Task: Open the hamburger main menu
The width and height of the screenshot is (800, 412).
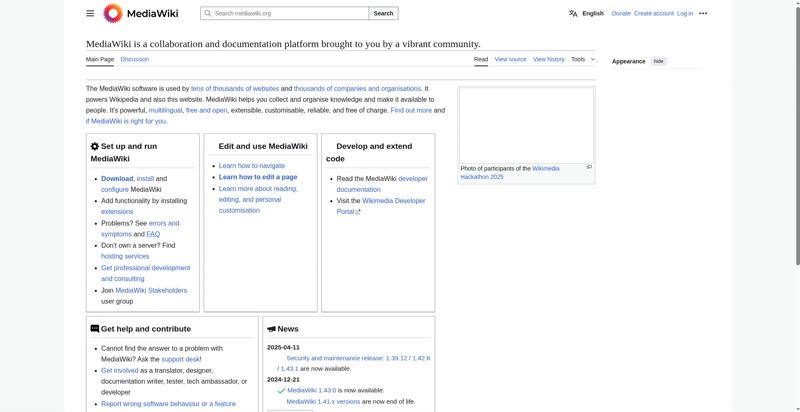Action: [90, 13]
